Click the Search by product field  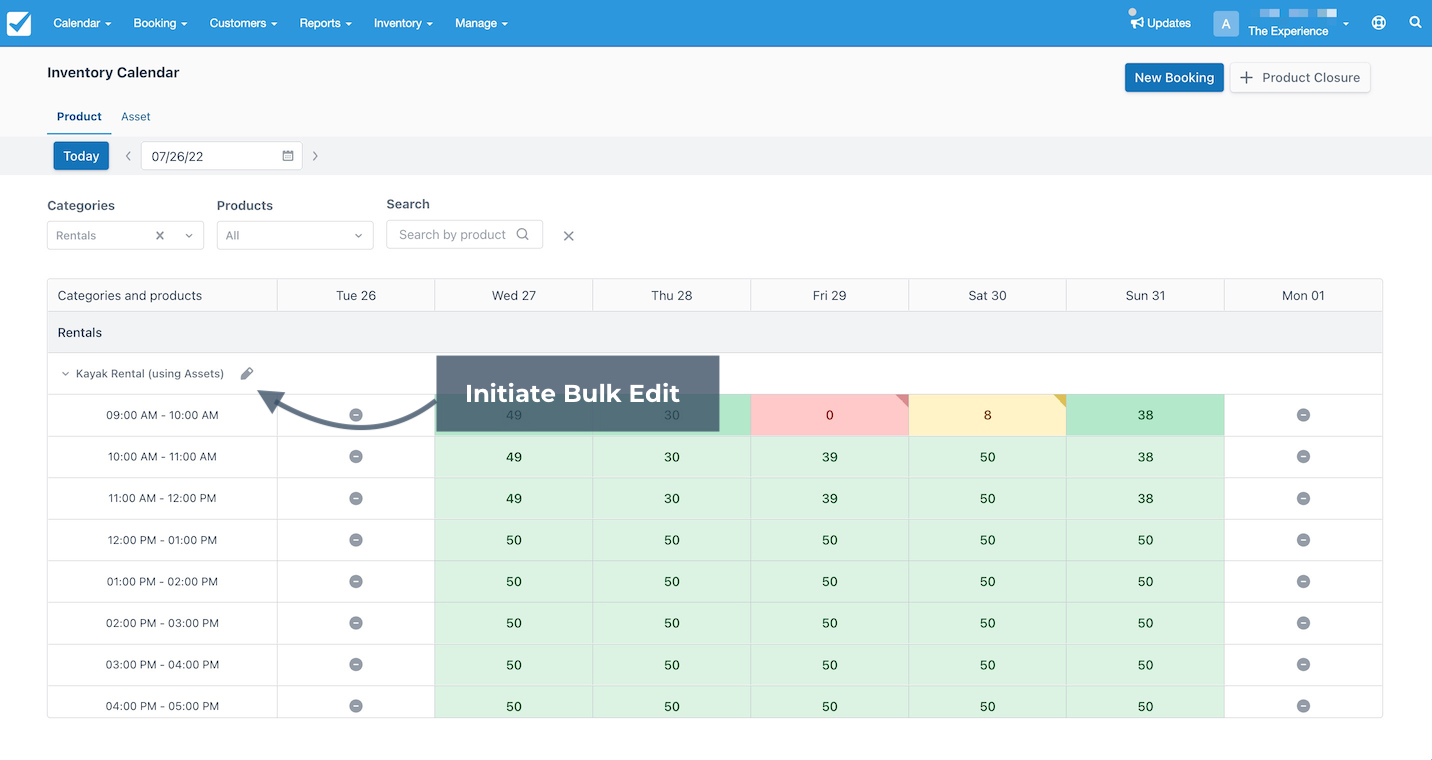464,235
